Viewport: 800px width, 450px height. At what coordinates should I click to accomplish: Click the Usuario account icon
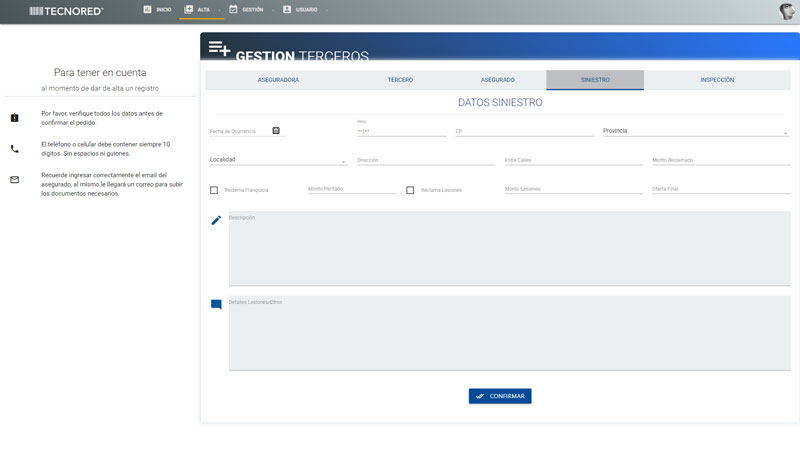(287, 9)
